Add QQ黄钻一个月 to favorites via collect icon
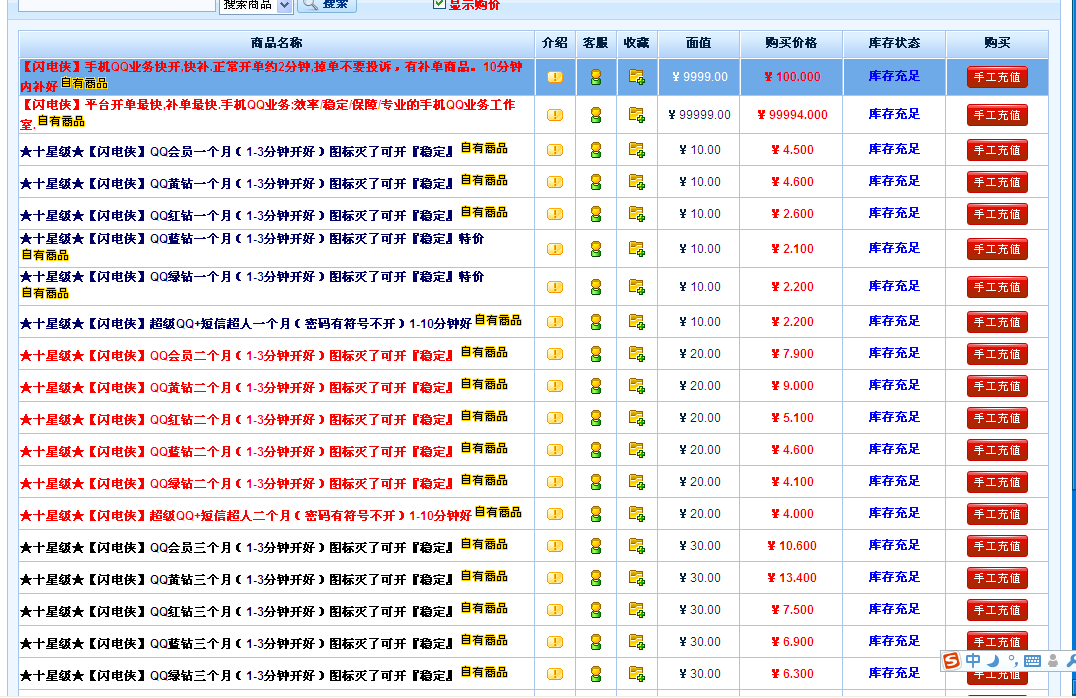1076x698 pixels. [637, 181]
